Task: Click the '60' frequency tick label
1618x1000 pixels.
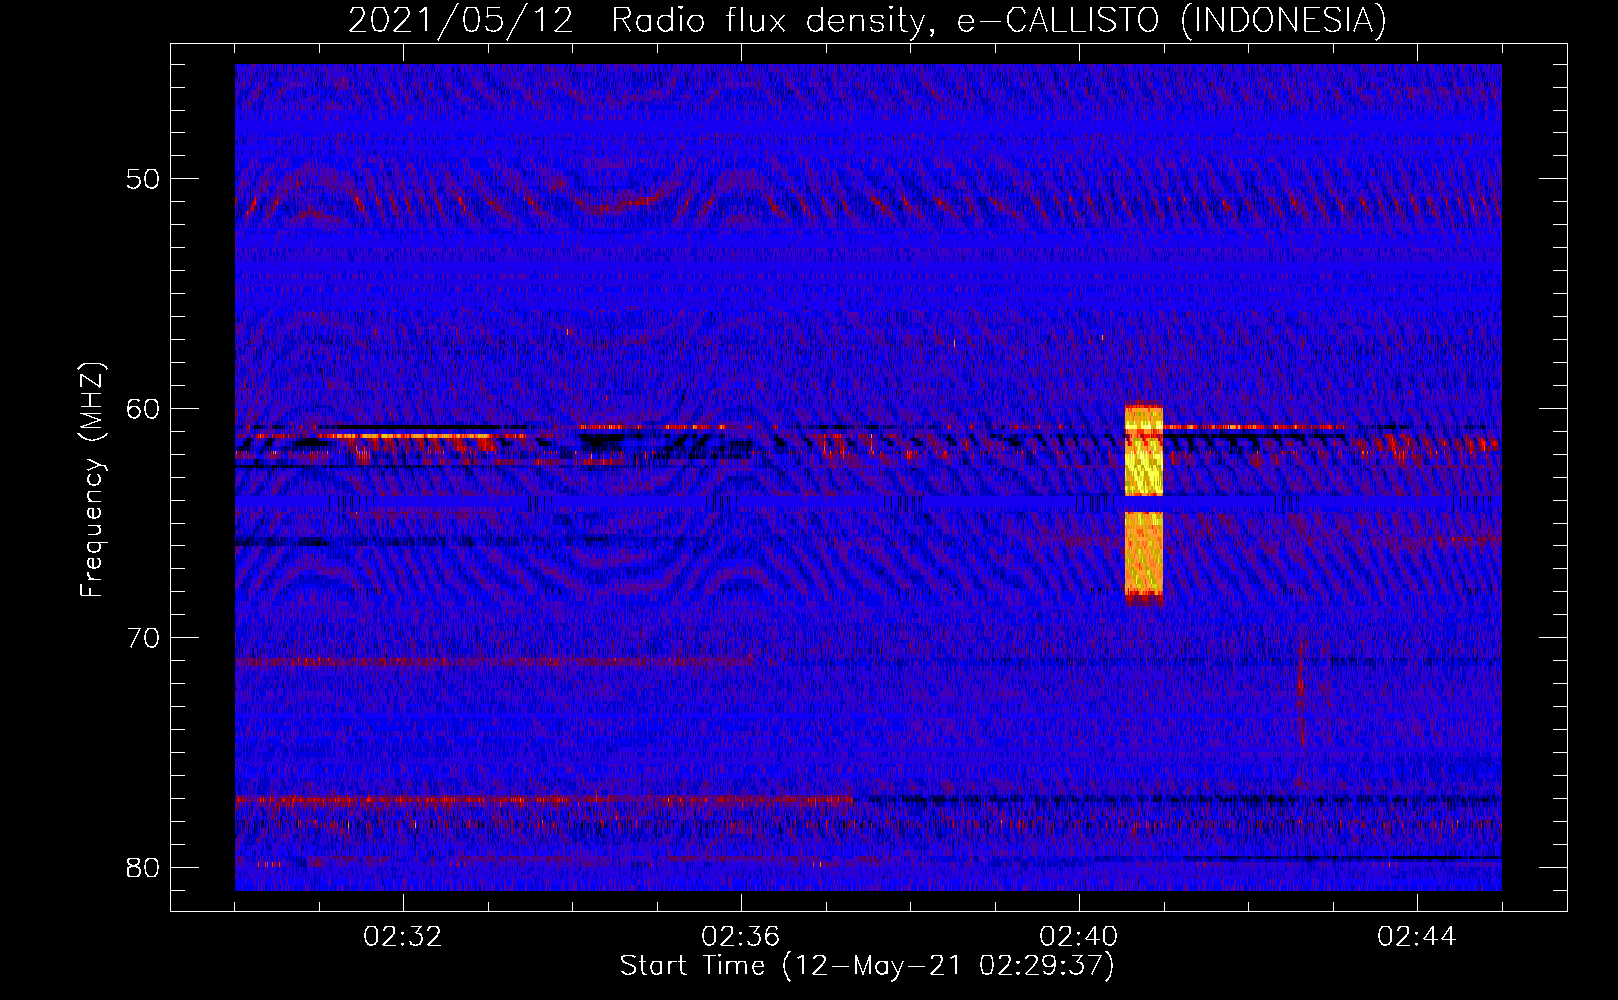Action: pyautogui.click(x=143, y=409)
